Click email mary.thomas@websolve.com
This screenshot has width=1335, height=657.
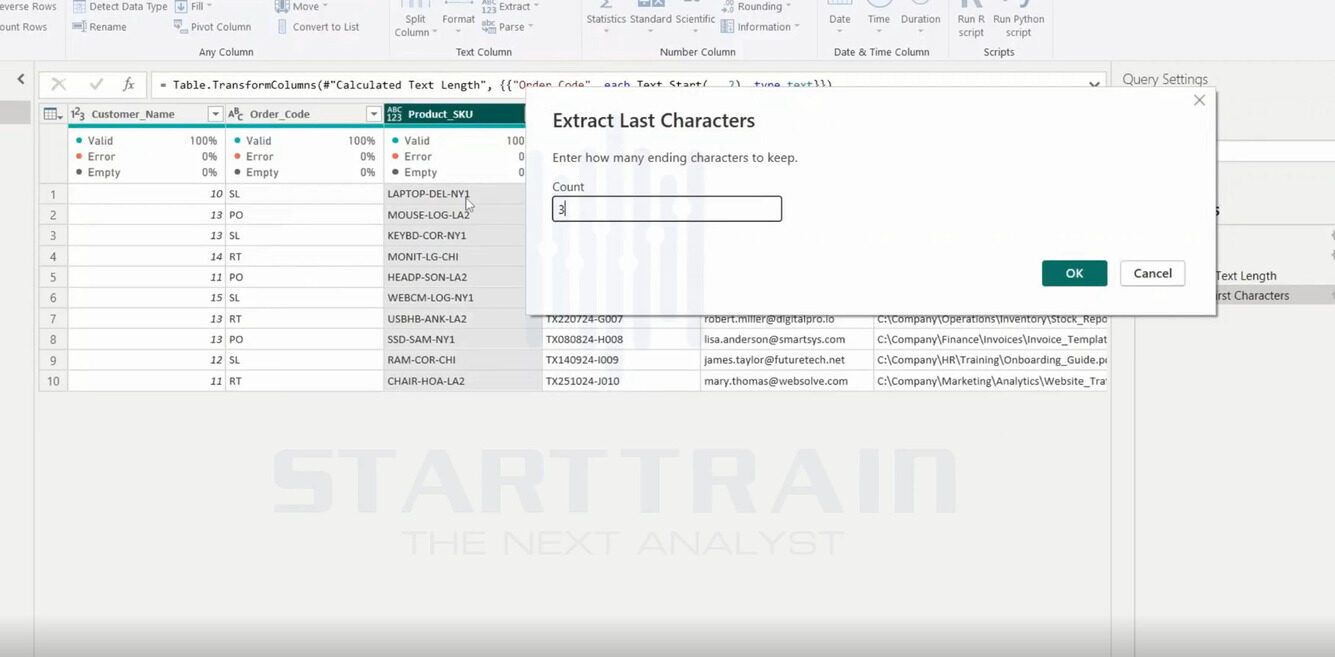pyautogui.click(x=776, y=381)
